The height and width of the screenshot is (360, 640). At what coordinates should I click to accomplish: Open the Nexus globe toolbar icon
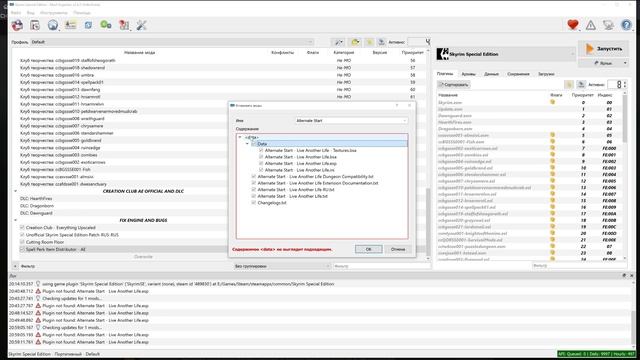coord(53,25)
